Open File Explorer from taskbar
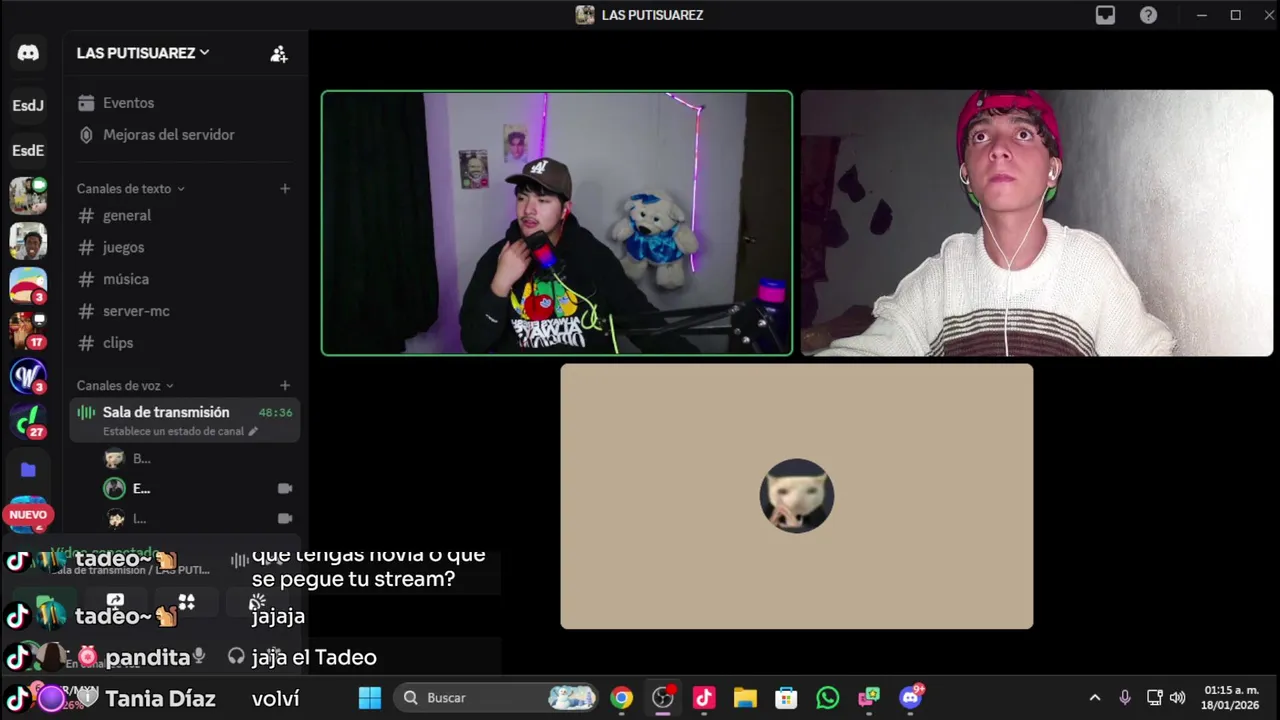 745,698
